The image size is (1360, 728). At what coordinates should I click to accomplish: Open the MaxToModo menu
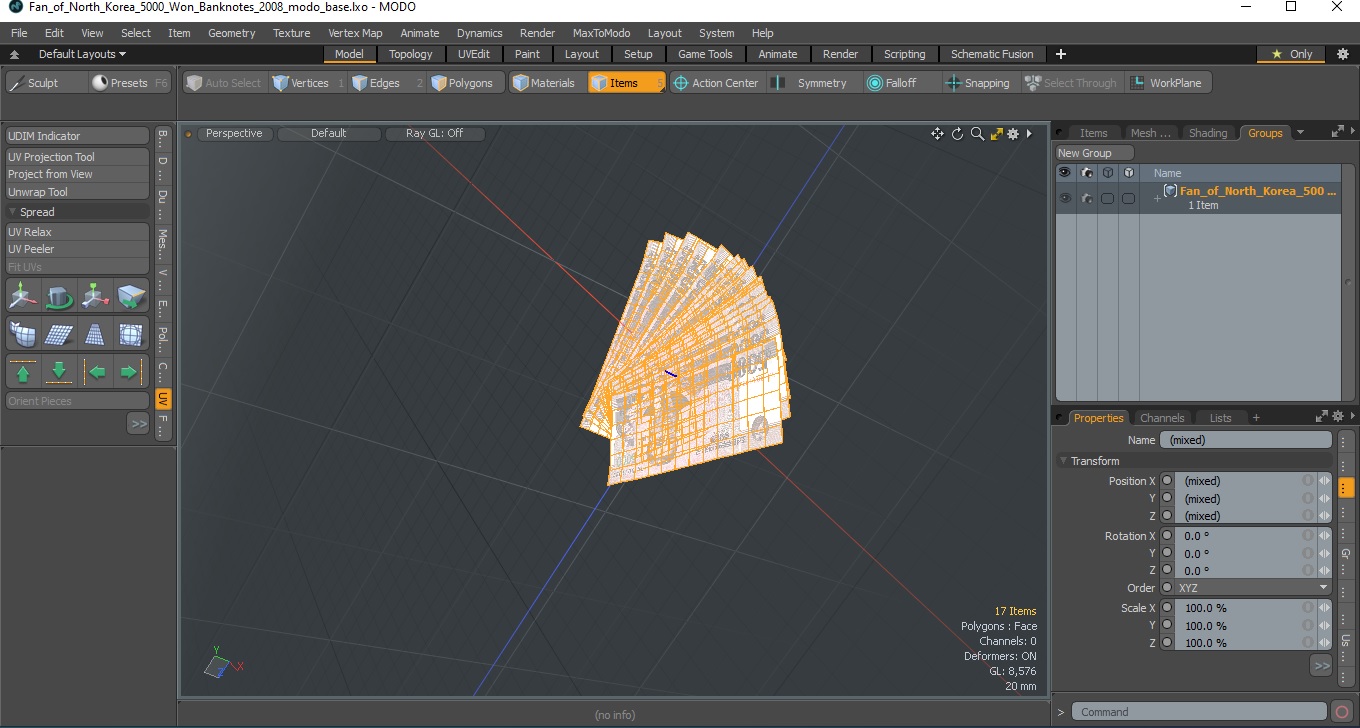pos(601,33)
